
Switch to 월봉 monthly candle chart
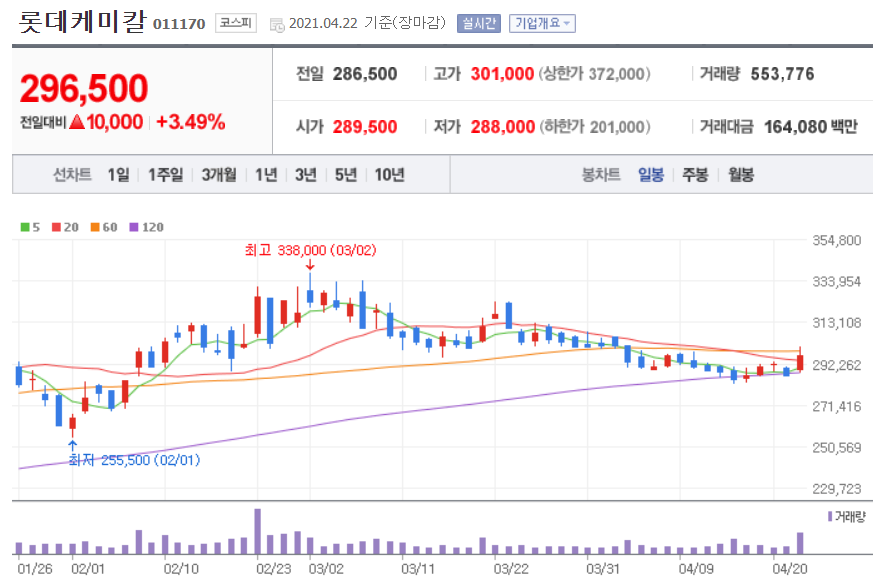(741, 175)
